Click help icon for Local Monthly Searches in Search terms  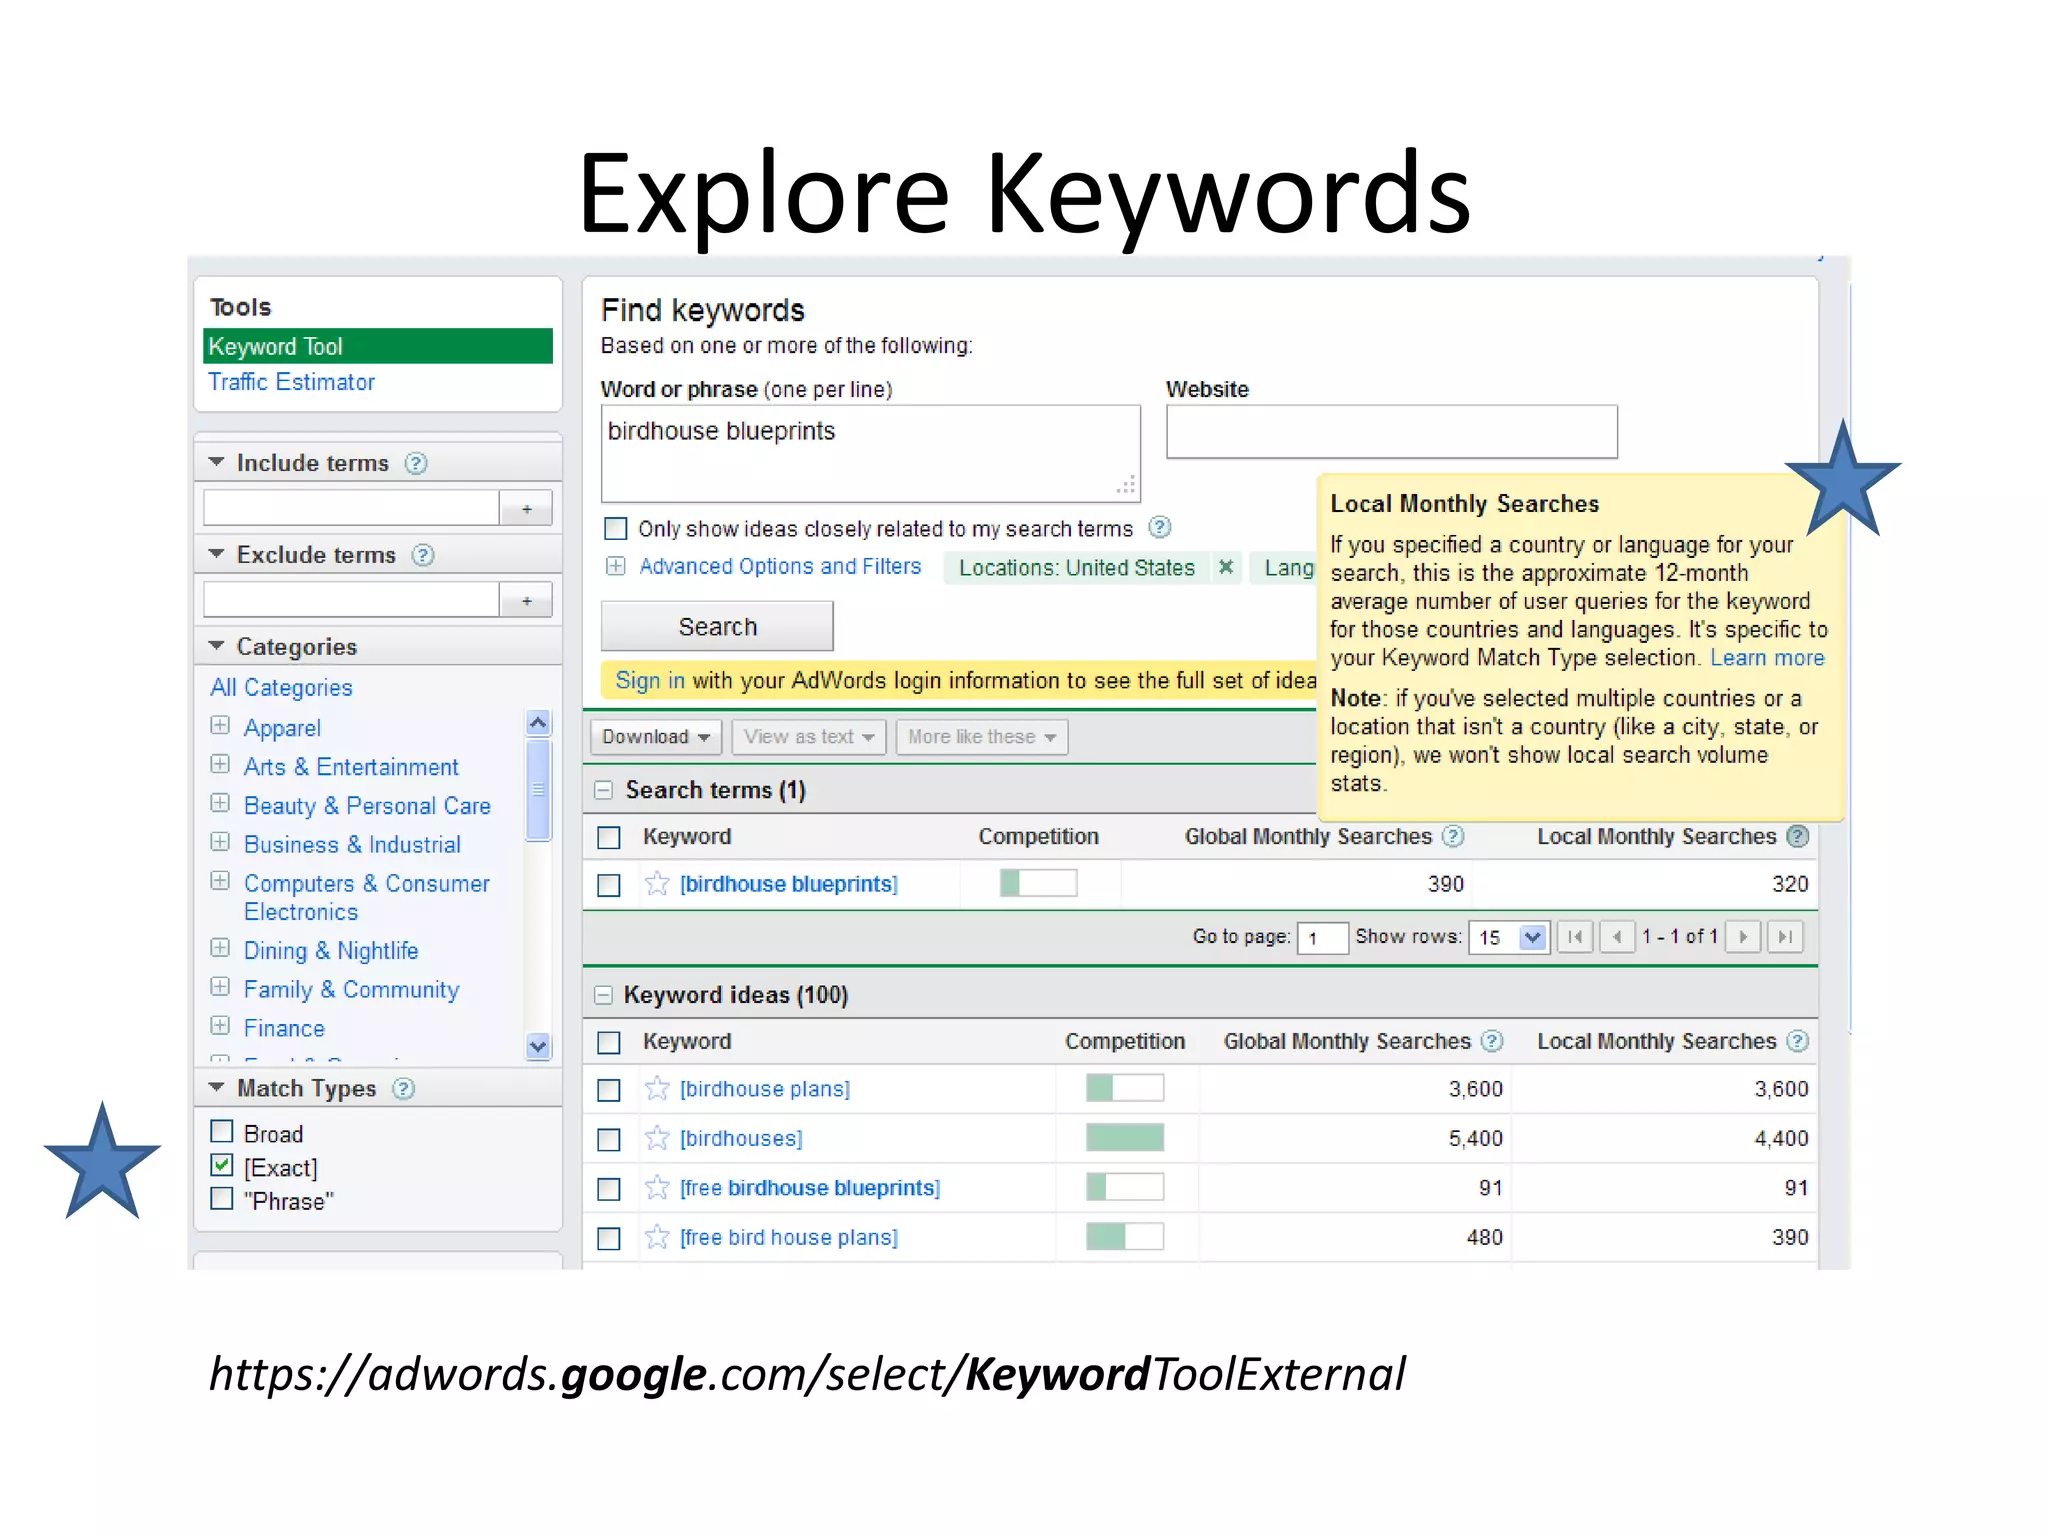point(1798,836)
